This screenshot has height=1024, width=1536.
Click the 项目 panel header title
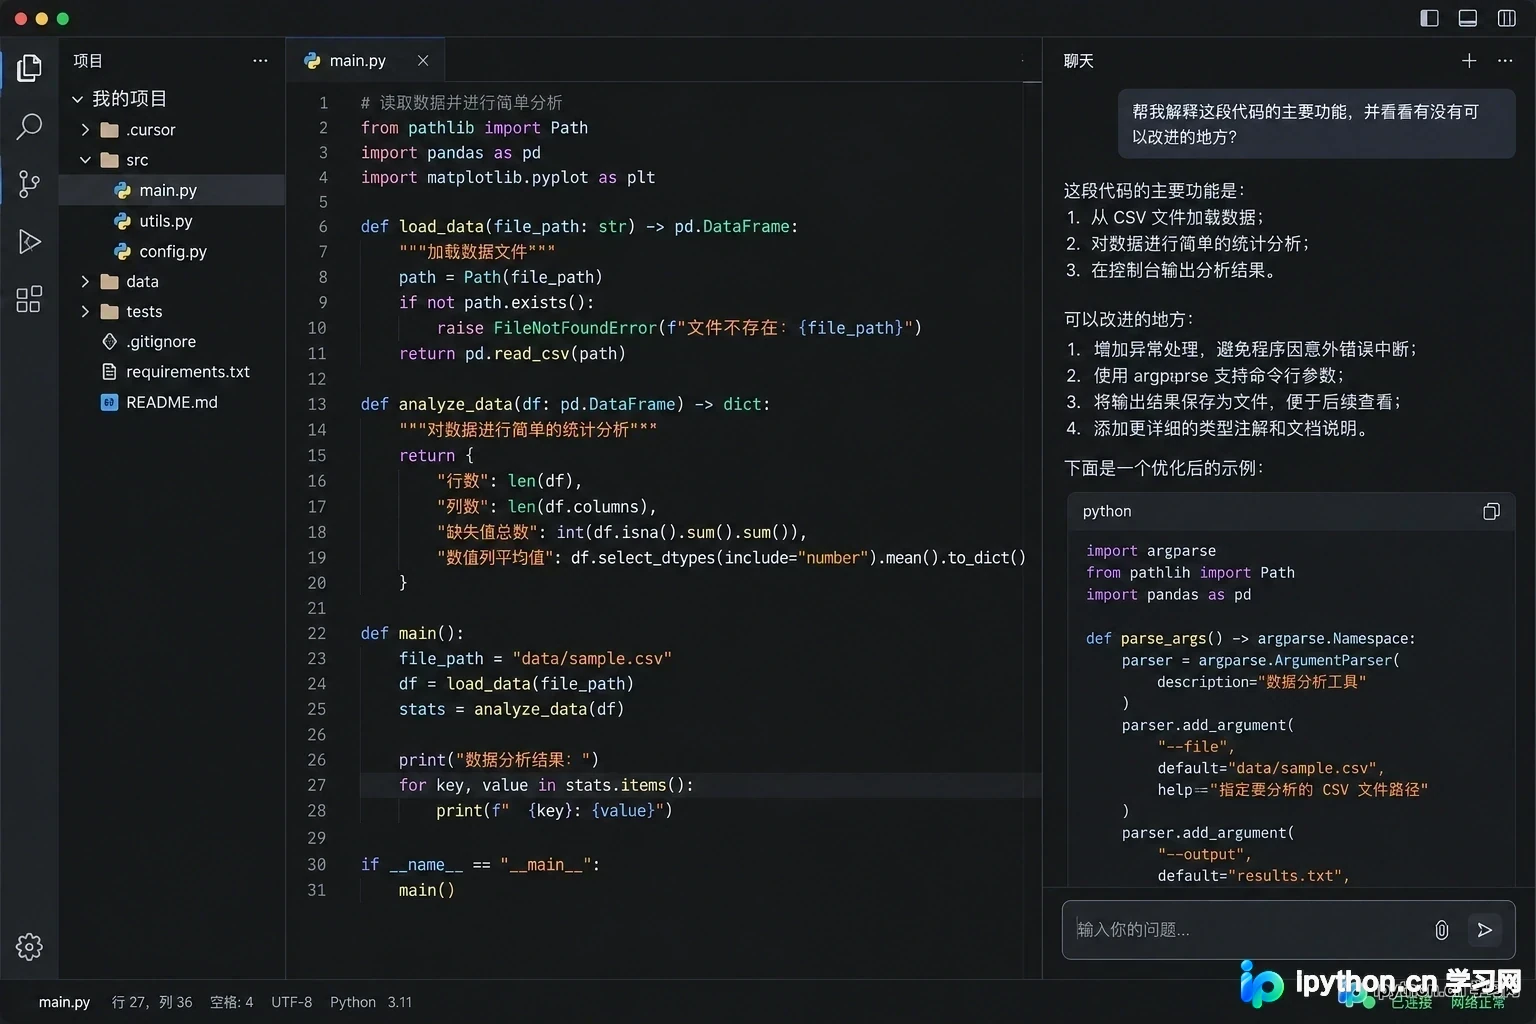click(88, 61)
